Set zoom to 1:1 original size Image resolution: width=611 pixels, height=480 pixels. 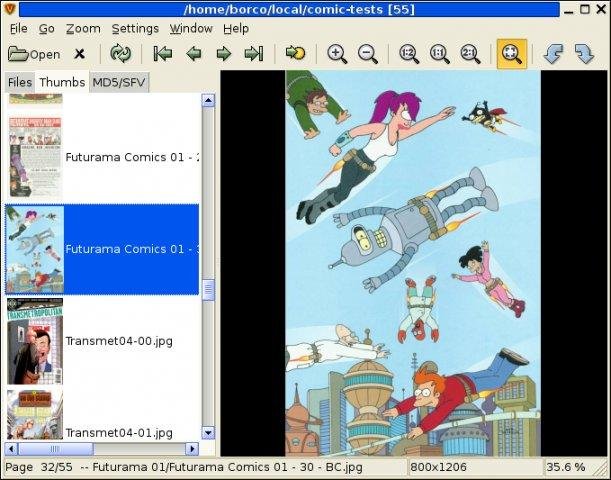[440, 54]
